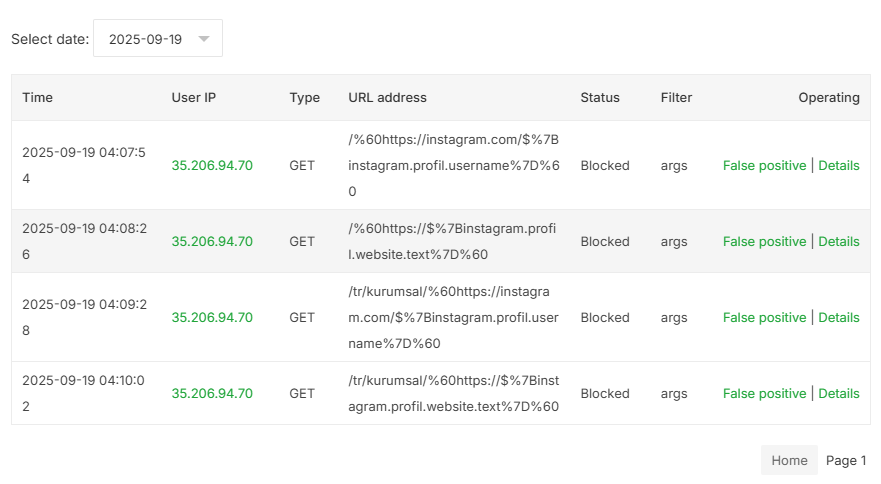Image resolution: width=881 pixels, height=484 pixels.
Task: Mark the 04:10:02 log entry as False positive
Action: pos(764,393)
